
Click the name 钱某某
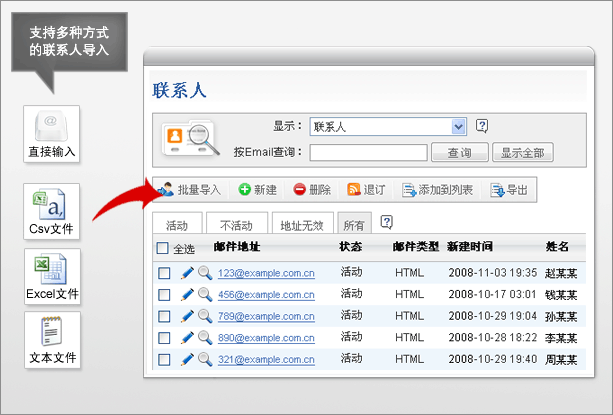point(561,295)
